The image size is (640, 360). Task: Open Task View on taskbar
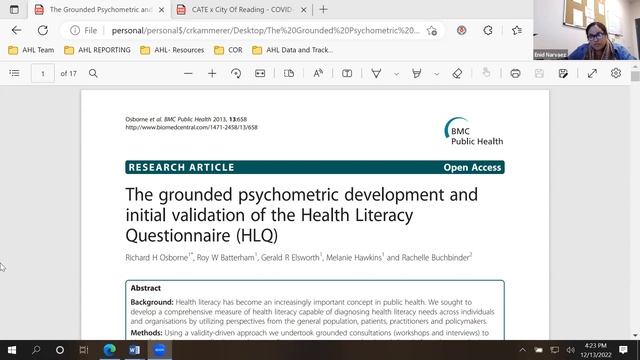pyautogui.click(x=84, y=350)
